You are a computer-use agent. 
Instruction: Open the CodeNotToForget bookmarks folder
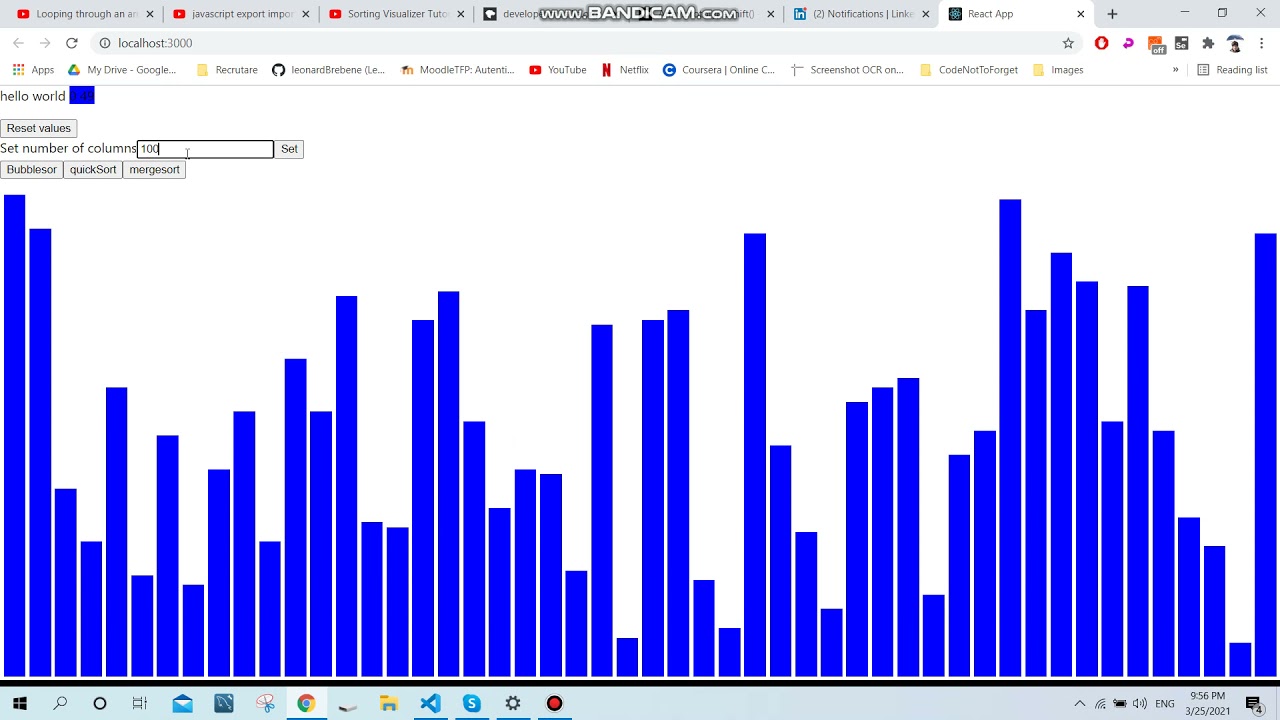tap(968, 70)
